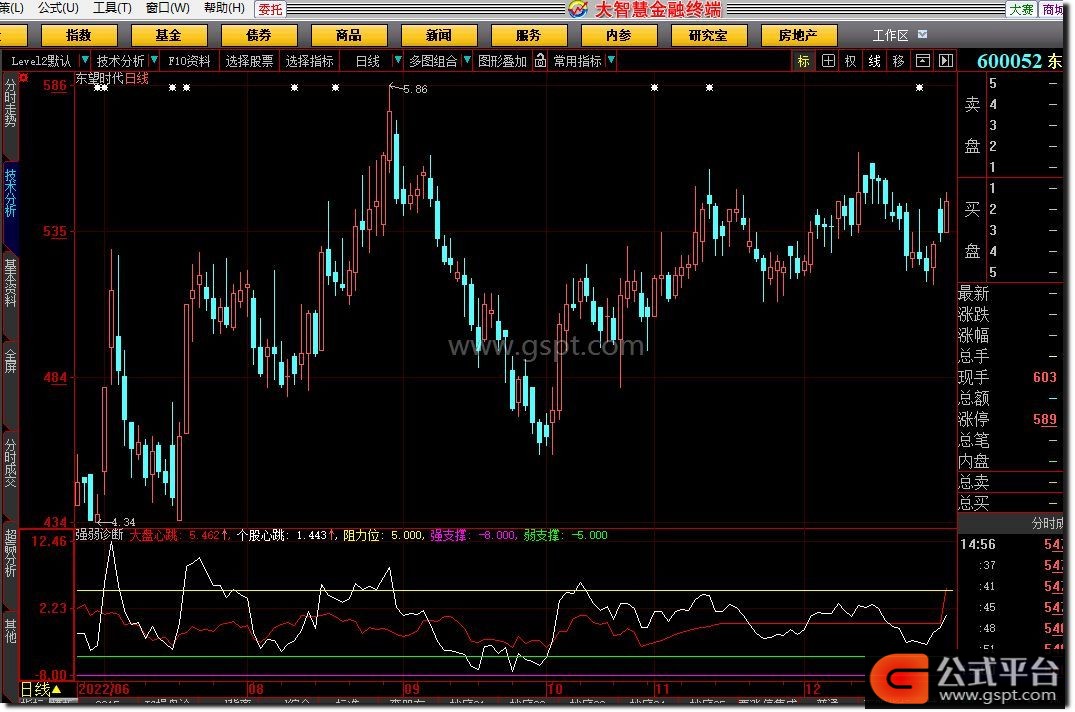Screen dimensions: 1075x712
Task: Toggle the 移 move-chart icon
Action: [898, 61]
